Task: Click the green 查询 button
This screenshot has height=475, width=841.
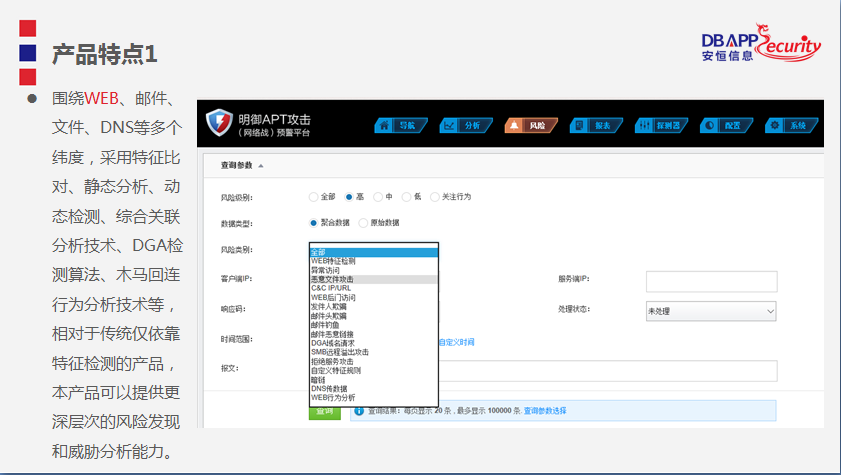Action: tap(324, 411)
